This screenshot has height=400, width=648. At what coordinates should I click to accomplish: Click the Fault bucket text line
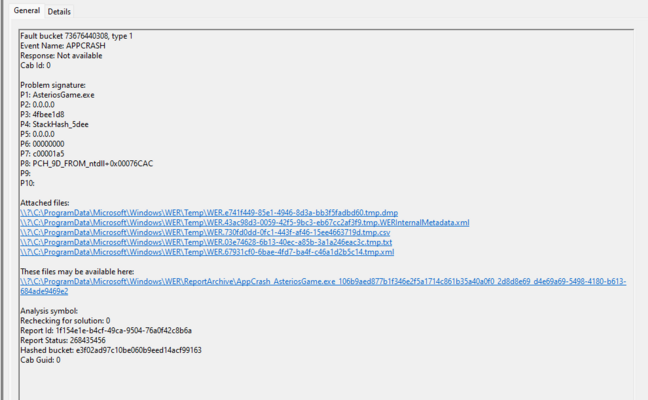[x=76, y=36]
